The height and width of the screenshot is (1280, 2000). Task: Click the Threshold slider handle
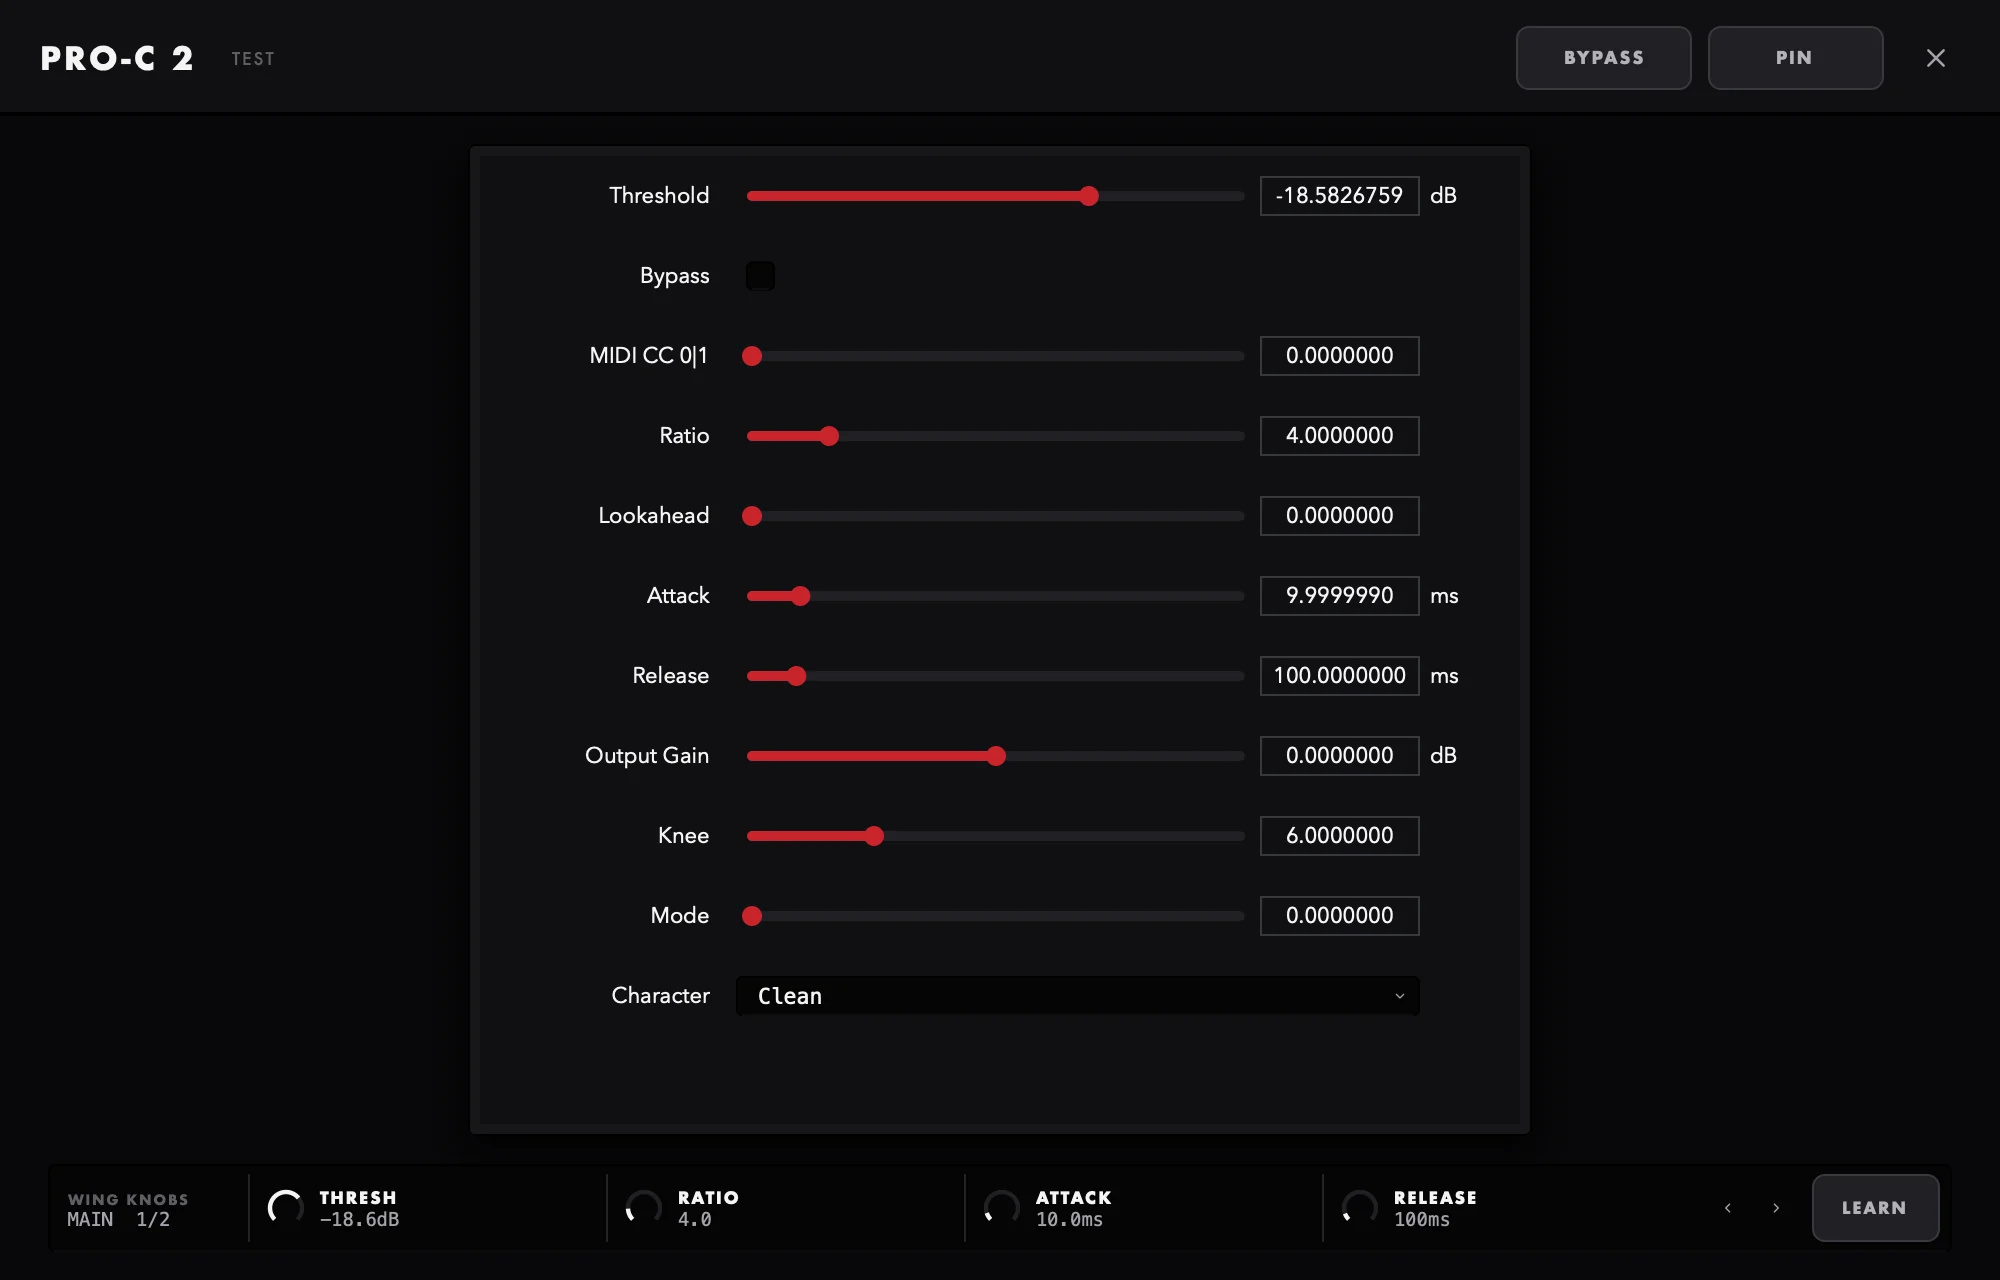1089,196
